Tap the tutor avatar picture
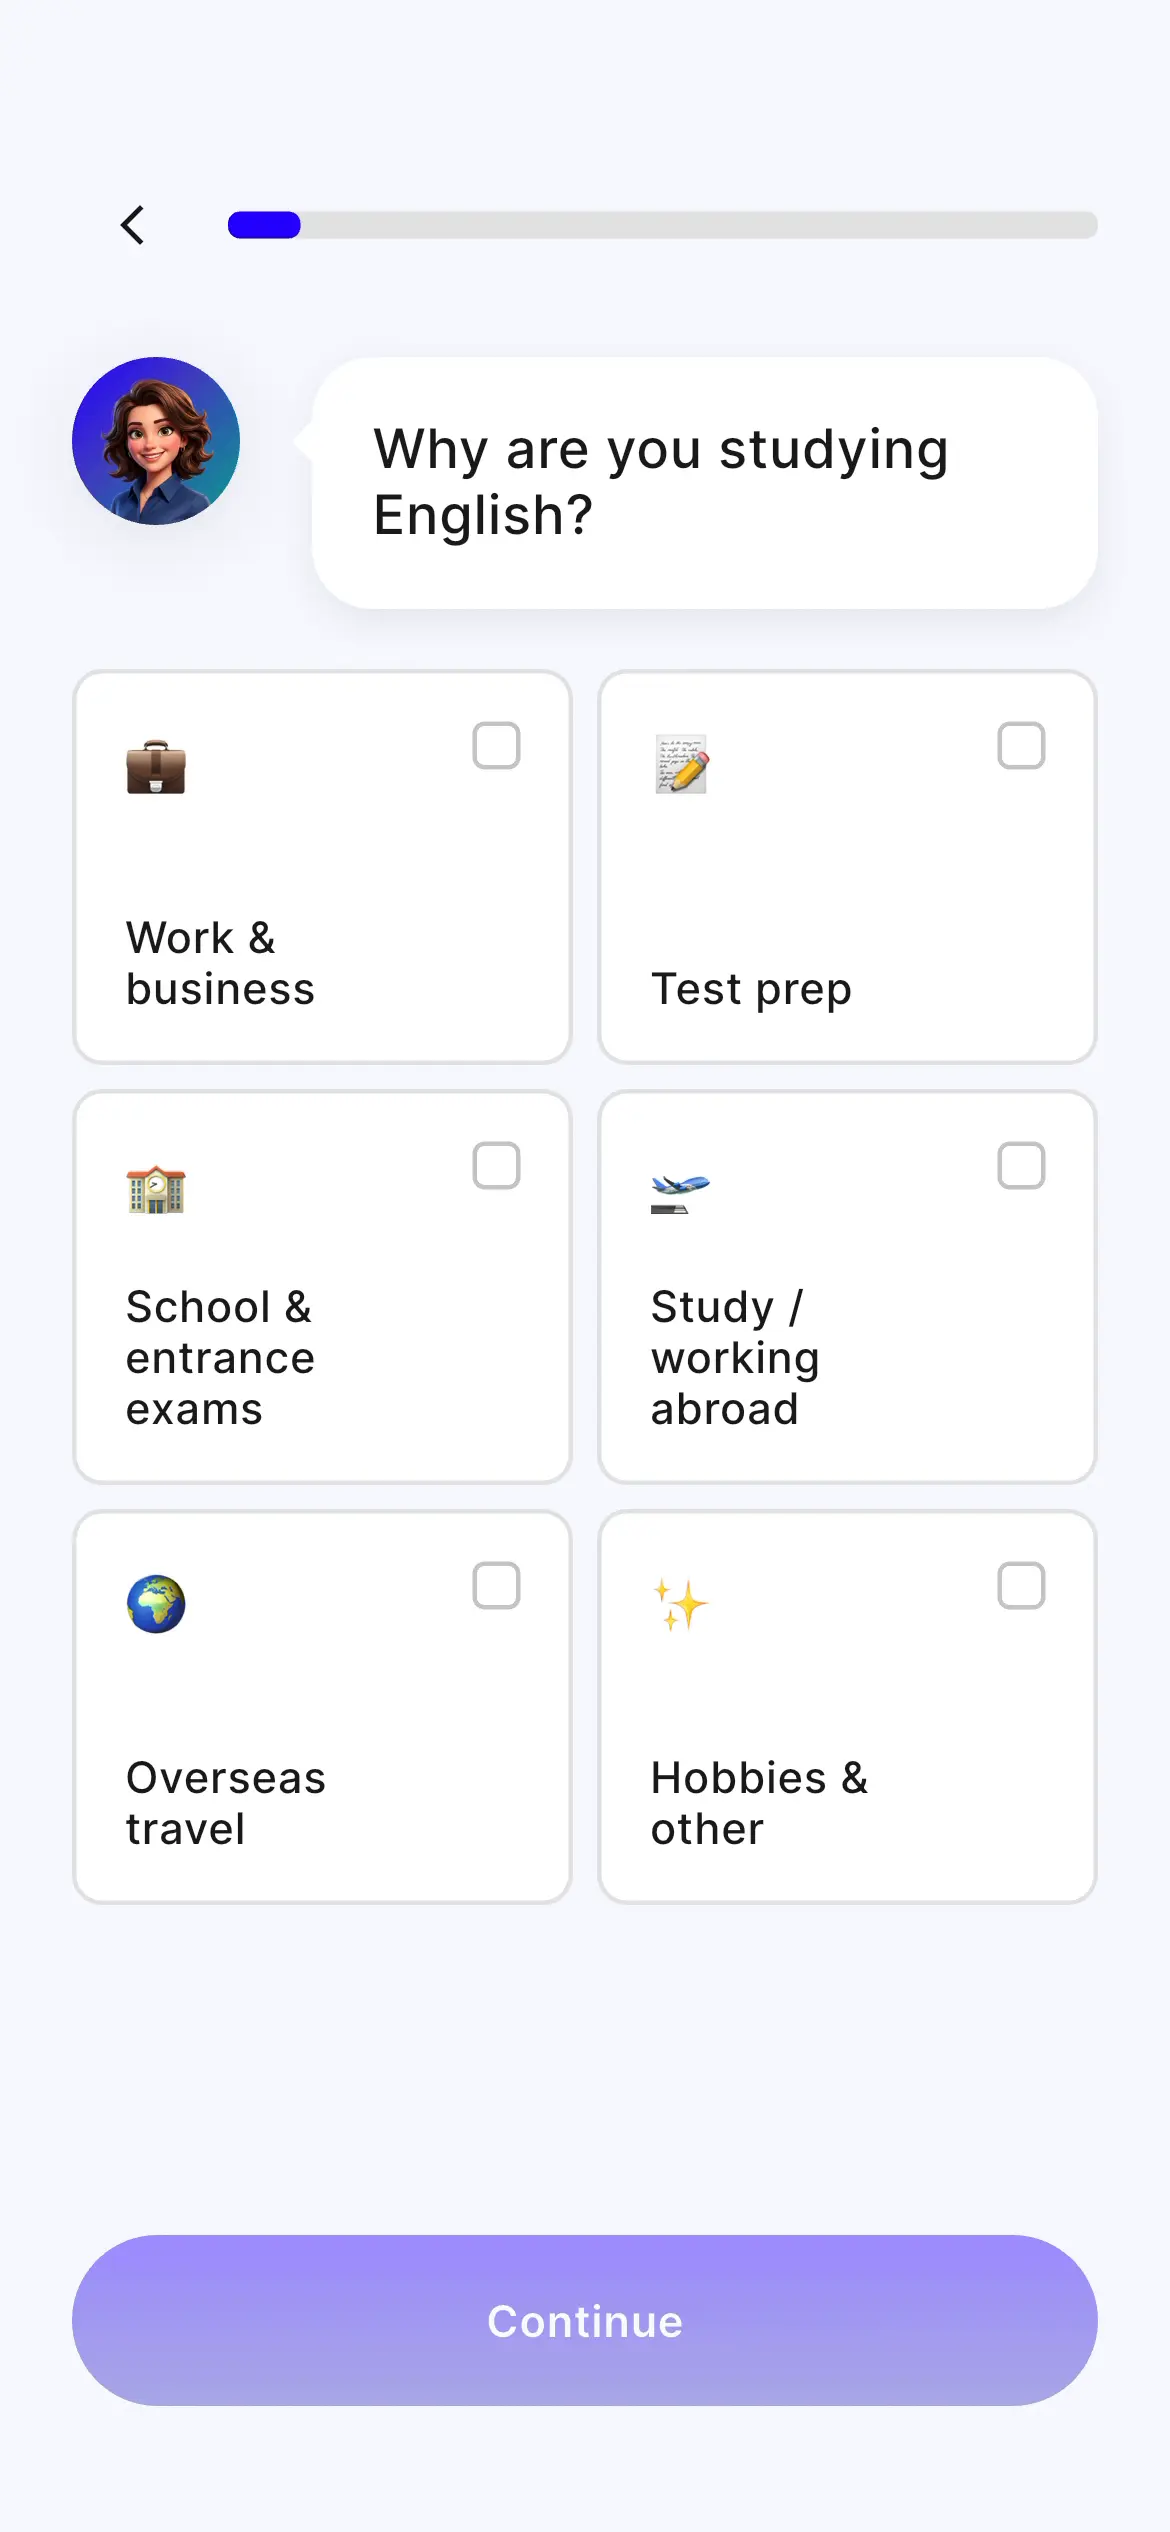 (x=156, y=441)
